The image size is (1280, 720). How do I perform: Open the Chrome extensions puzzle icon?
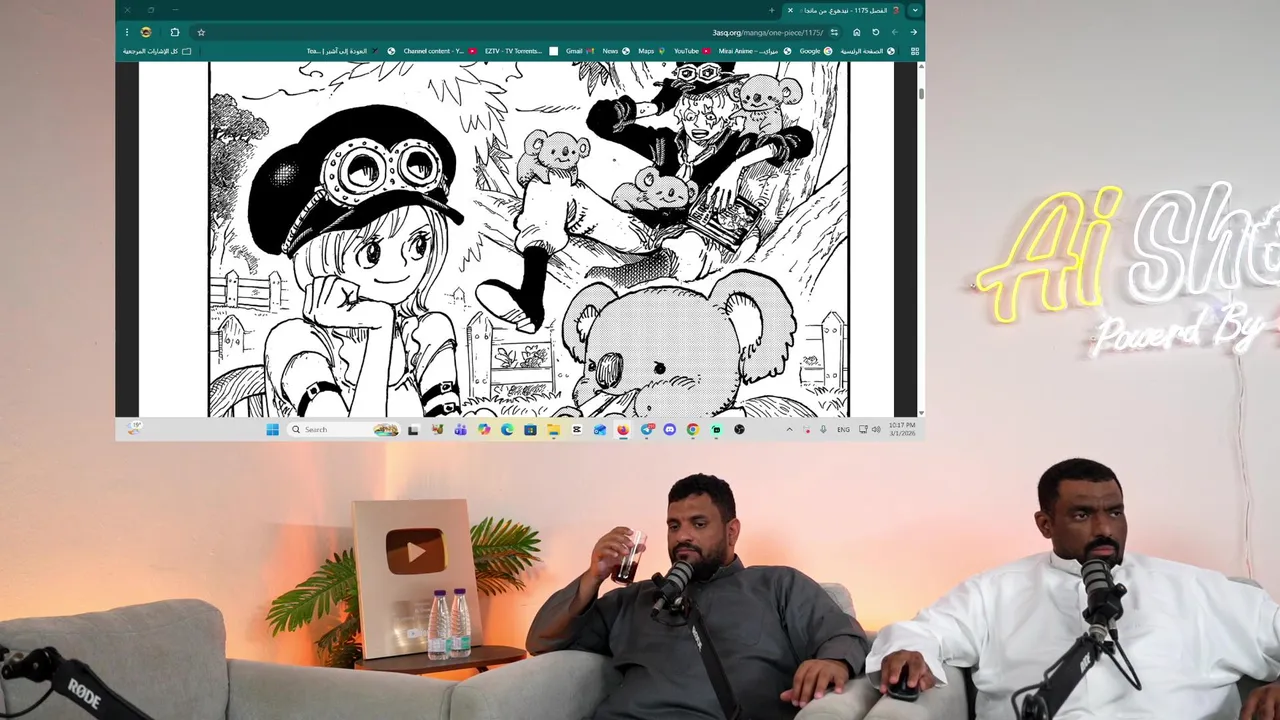(174, 32)
